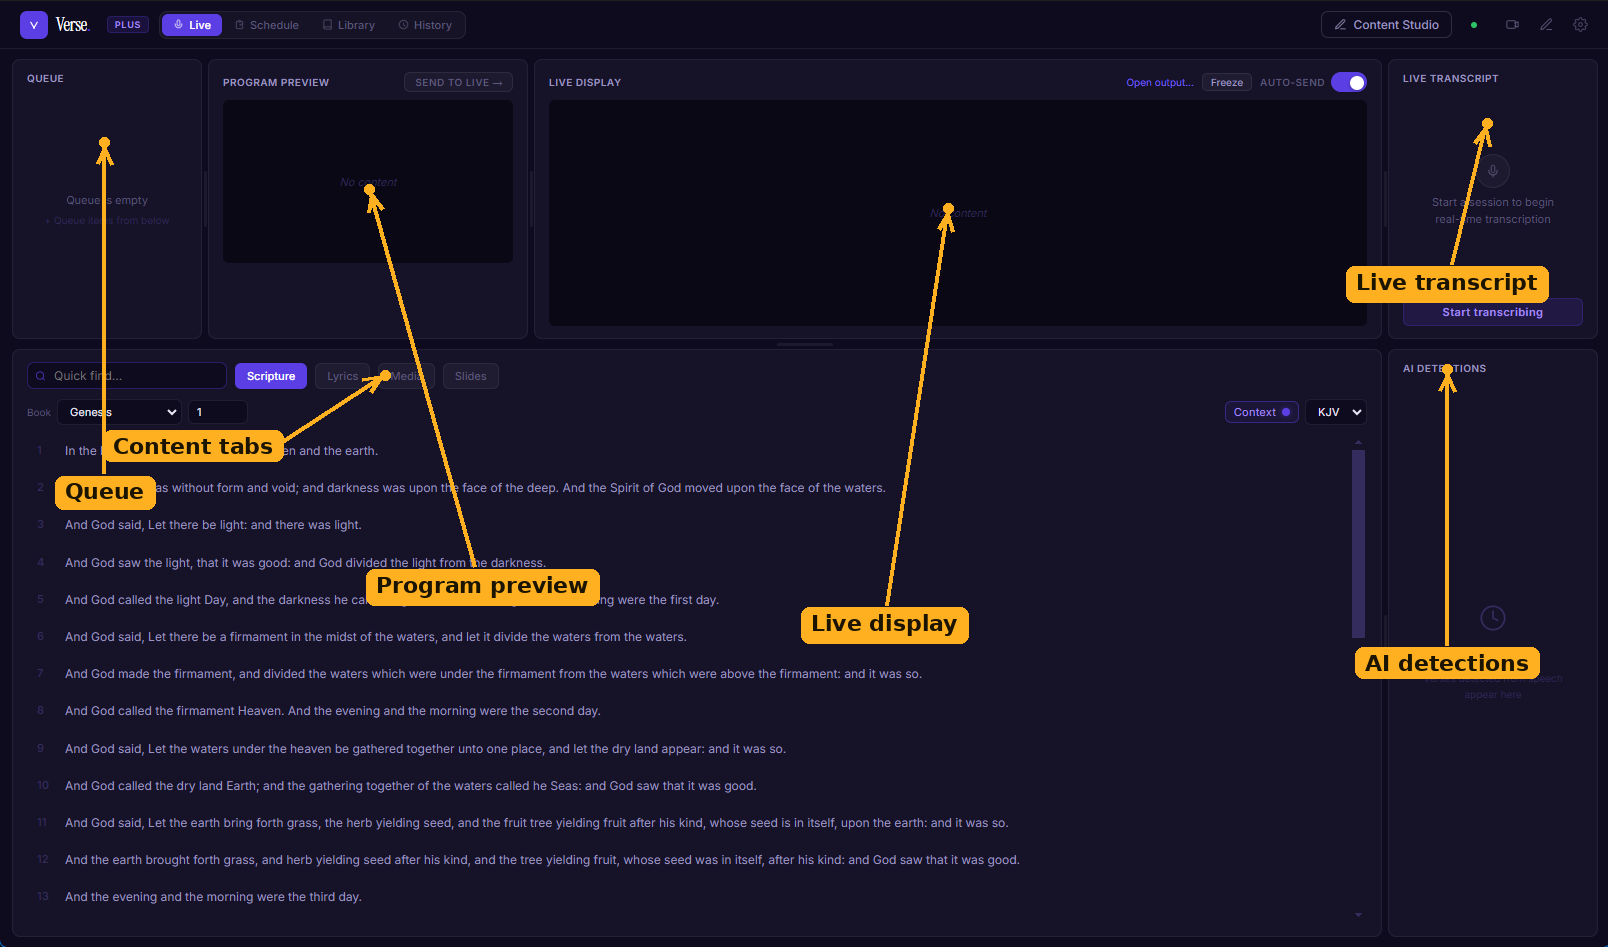
Task: Switch to the Live tab
Action: (192, 25)
